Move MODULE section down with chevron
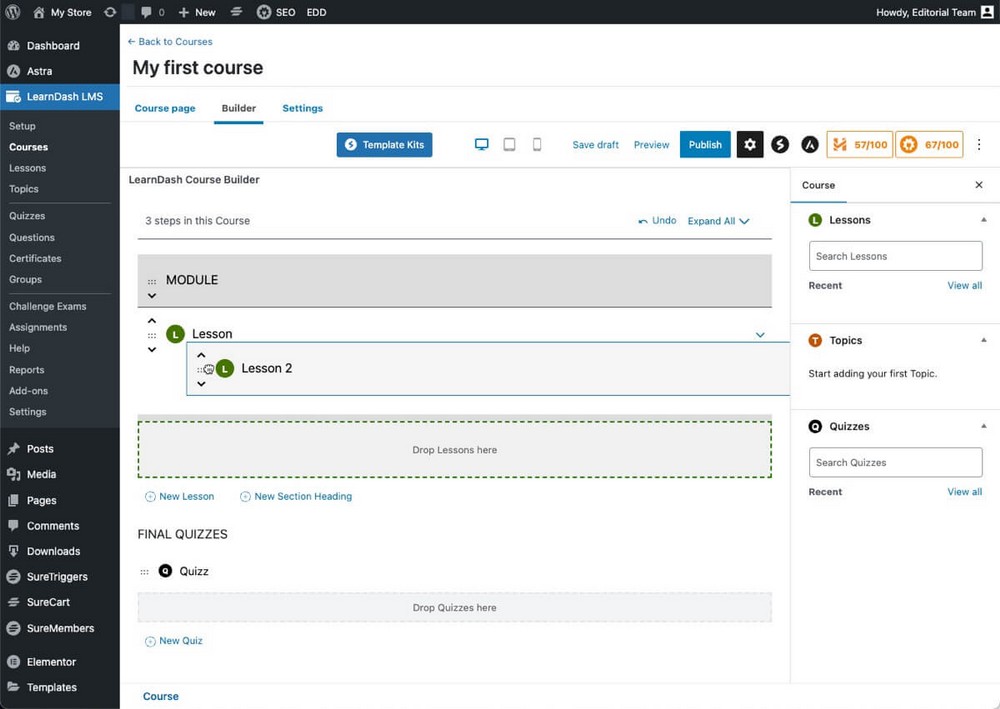1000x709 pixels. pos(152,296)
